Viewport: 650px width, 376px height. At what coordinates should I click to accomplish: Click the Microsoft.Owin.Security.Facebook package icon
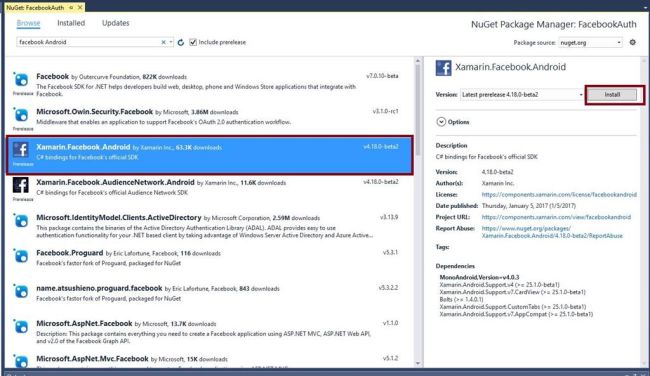click(21, 114)
